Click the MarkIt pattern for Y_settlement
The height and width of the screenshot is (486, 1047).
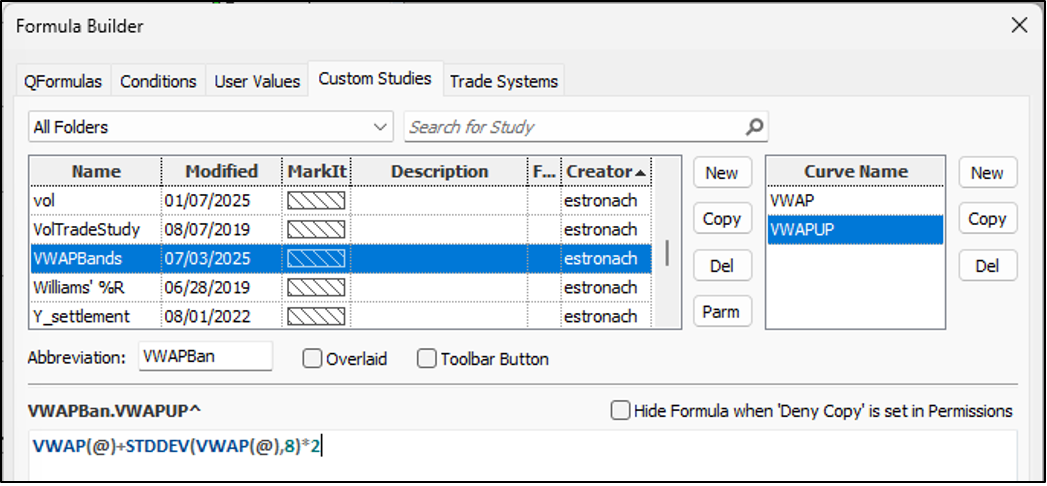[317, 316]
